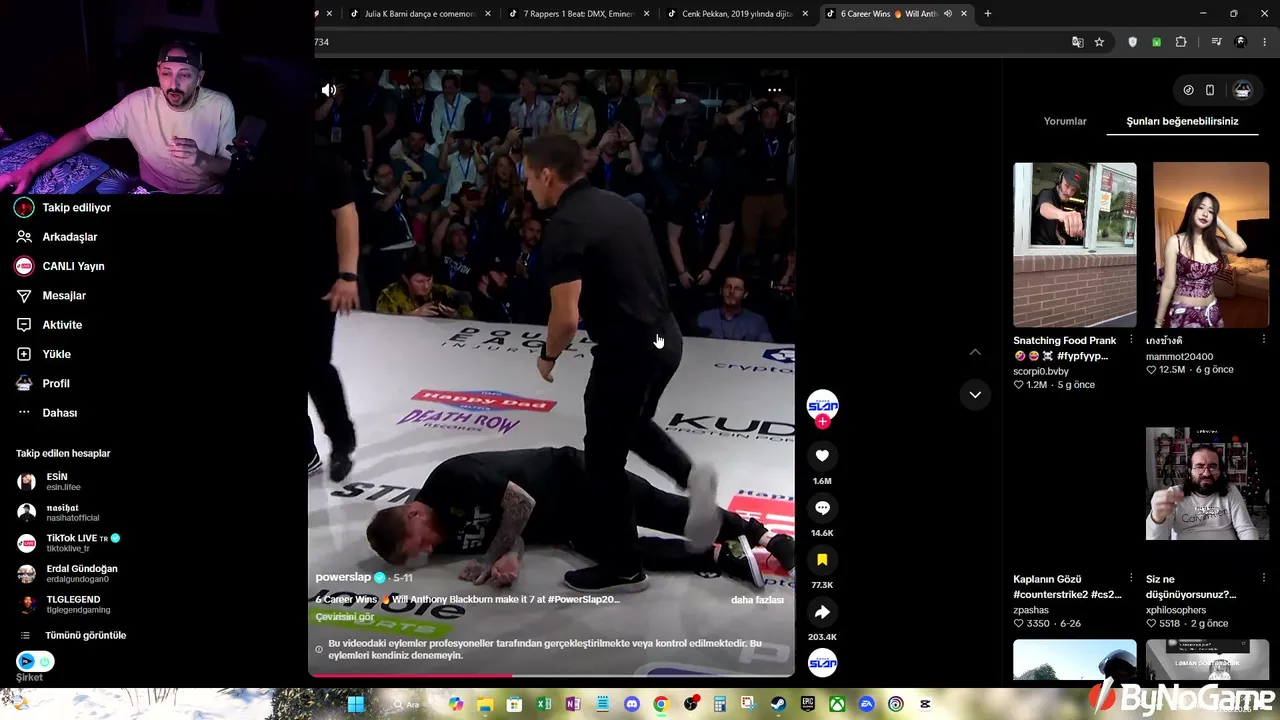
Task: Share the video using the arrow icon
Action: point(822,612)
